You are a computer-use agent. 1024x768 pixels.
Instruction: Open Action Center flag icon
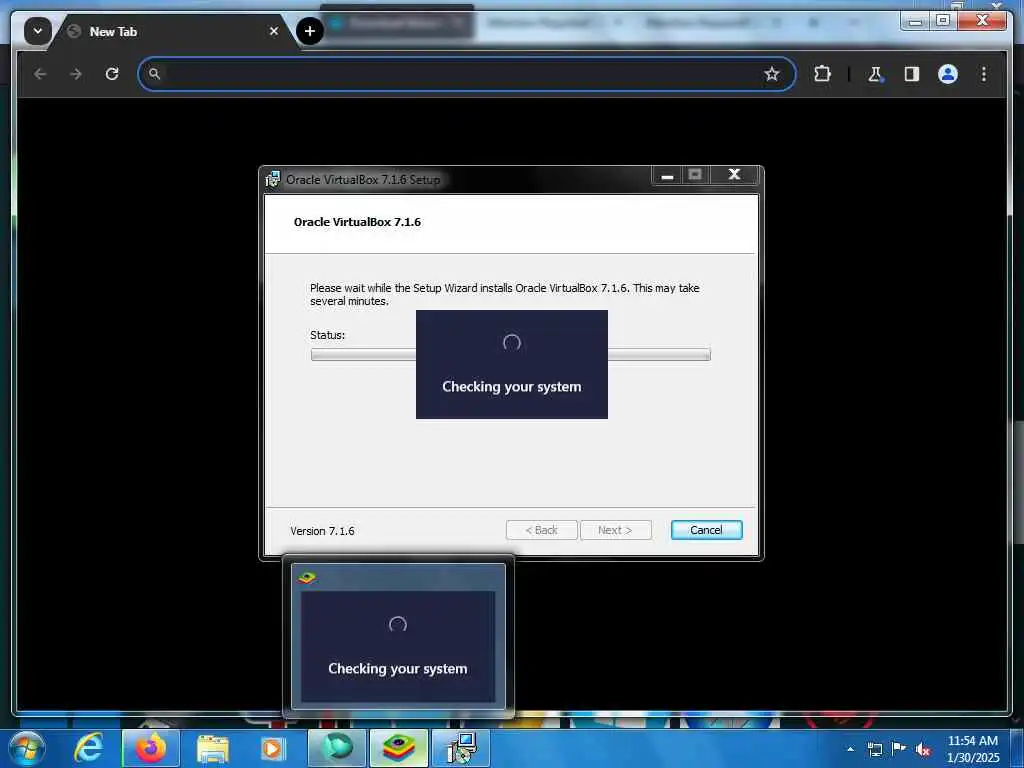click(x=899, y=748)
